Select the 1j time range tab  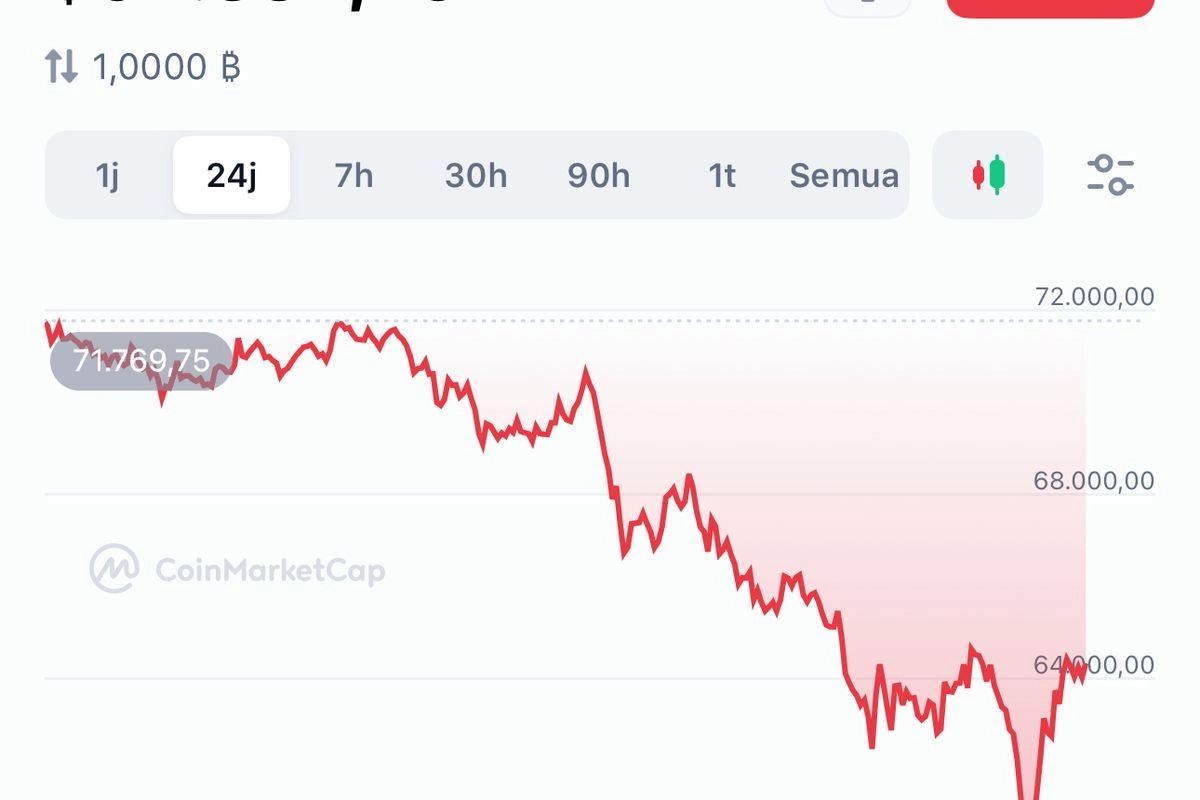[109, 176]
